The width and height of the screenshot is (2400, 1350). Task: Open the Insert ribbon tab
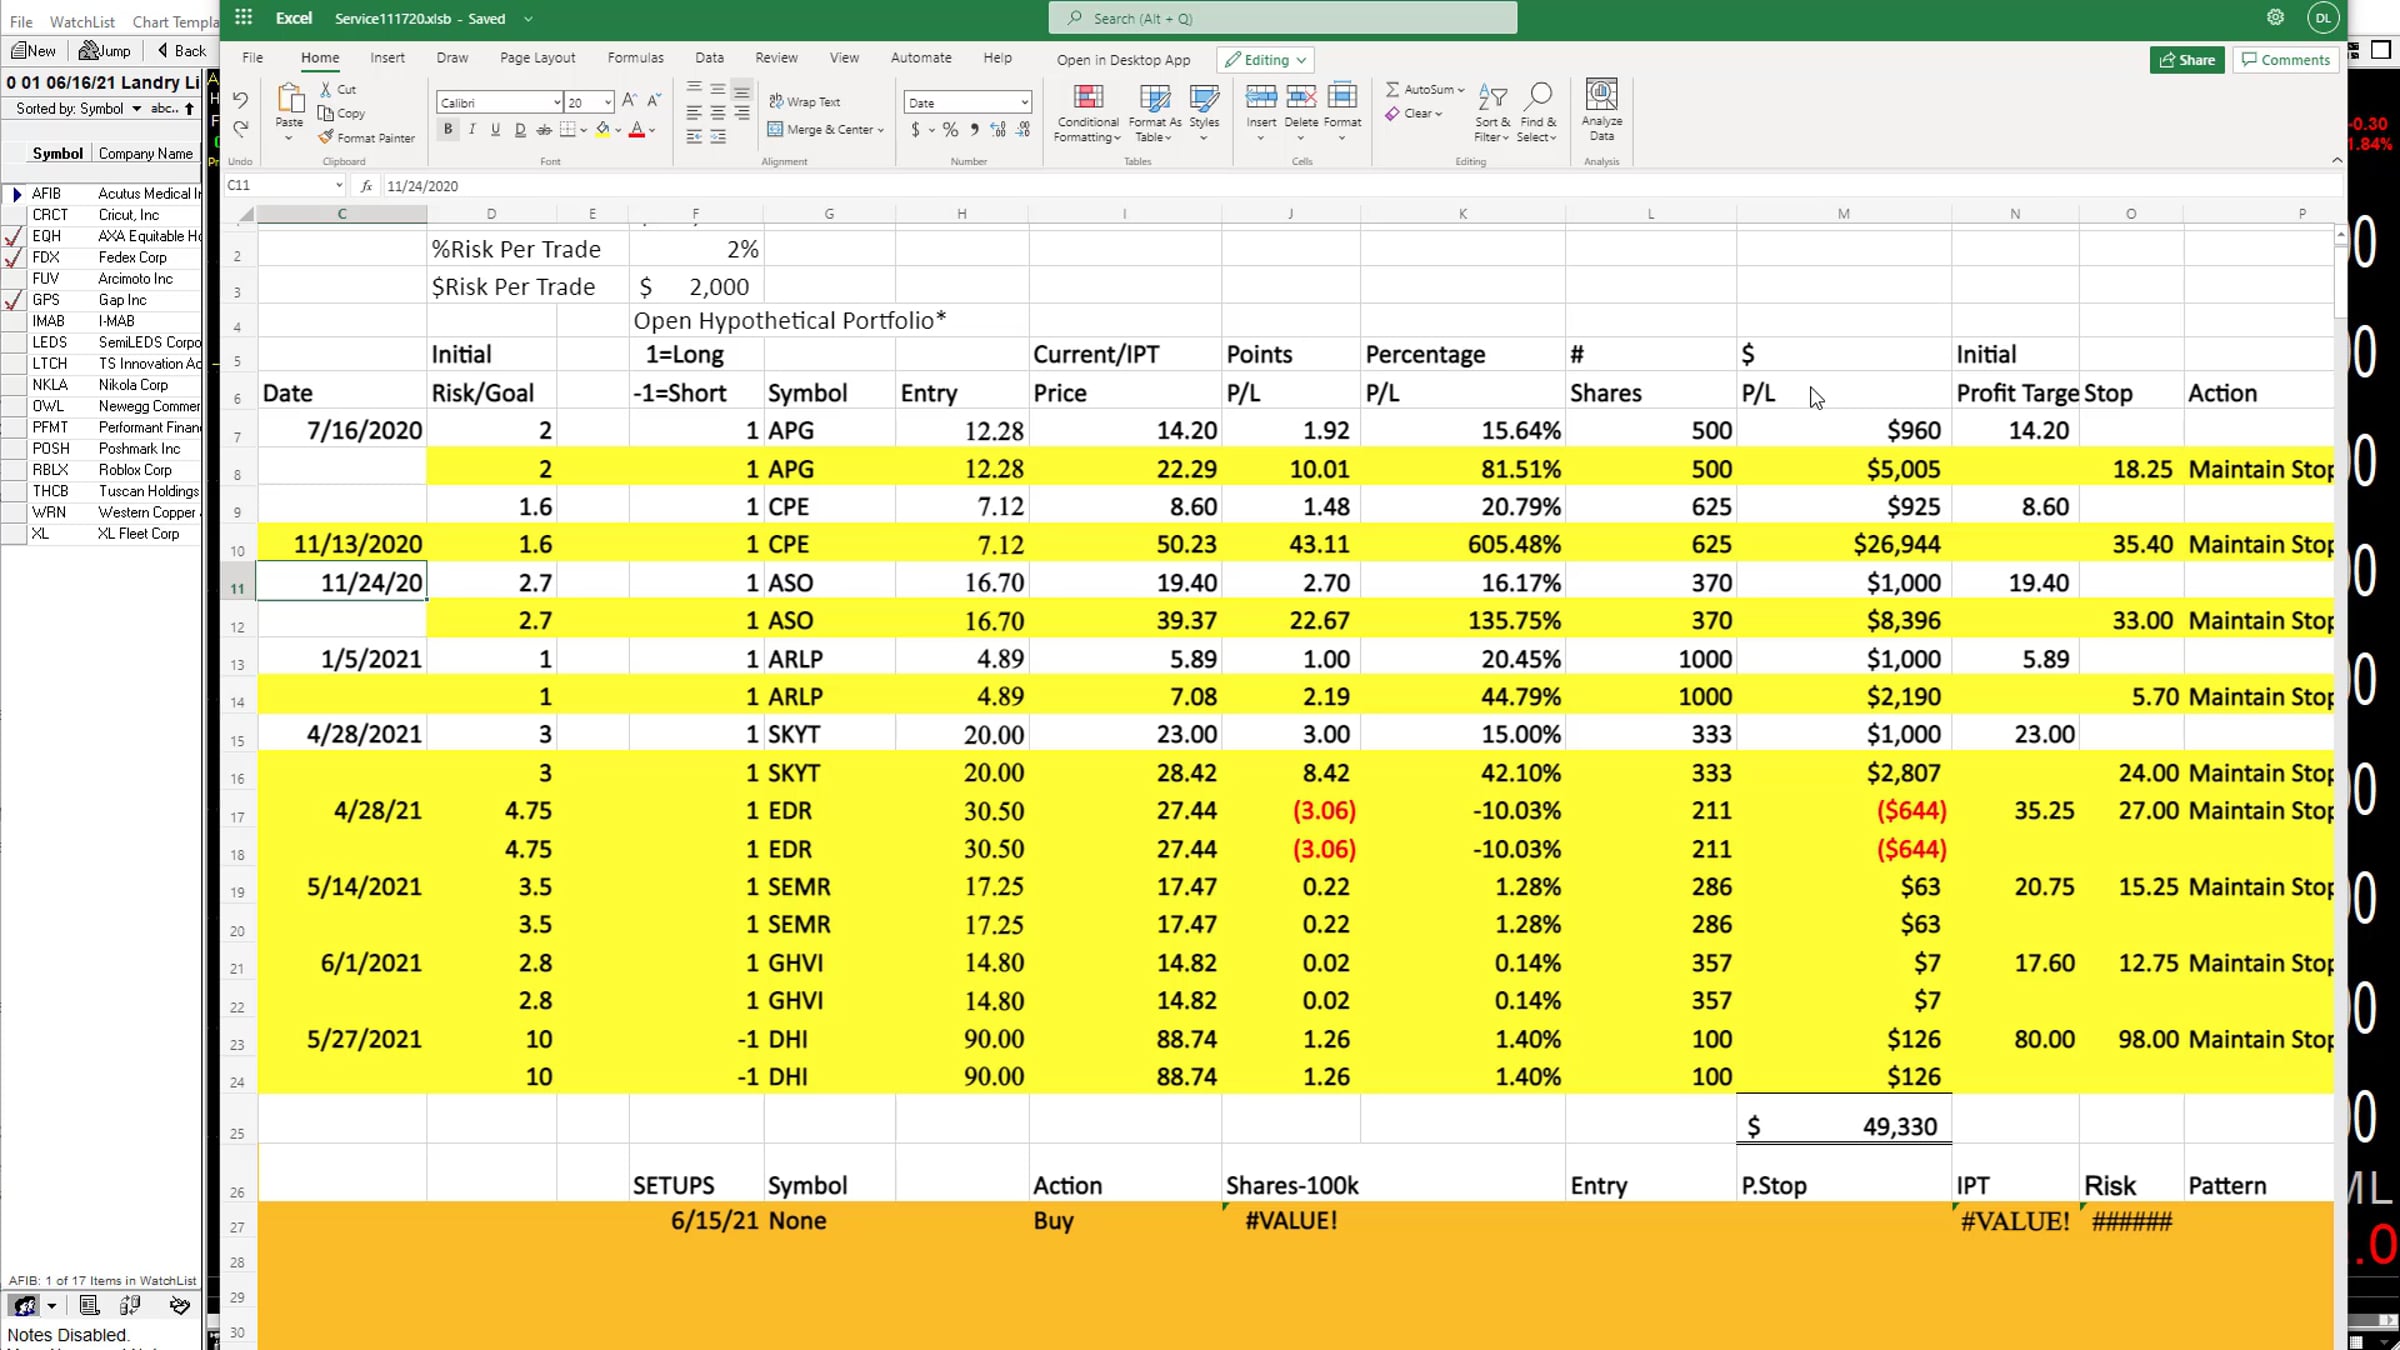[387, 58]
